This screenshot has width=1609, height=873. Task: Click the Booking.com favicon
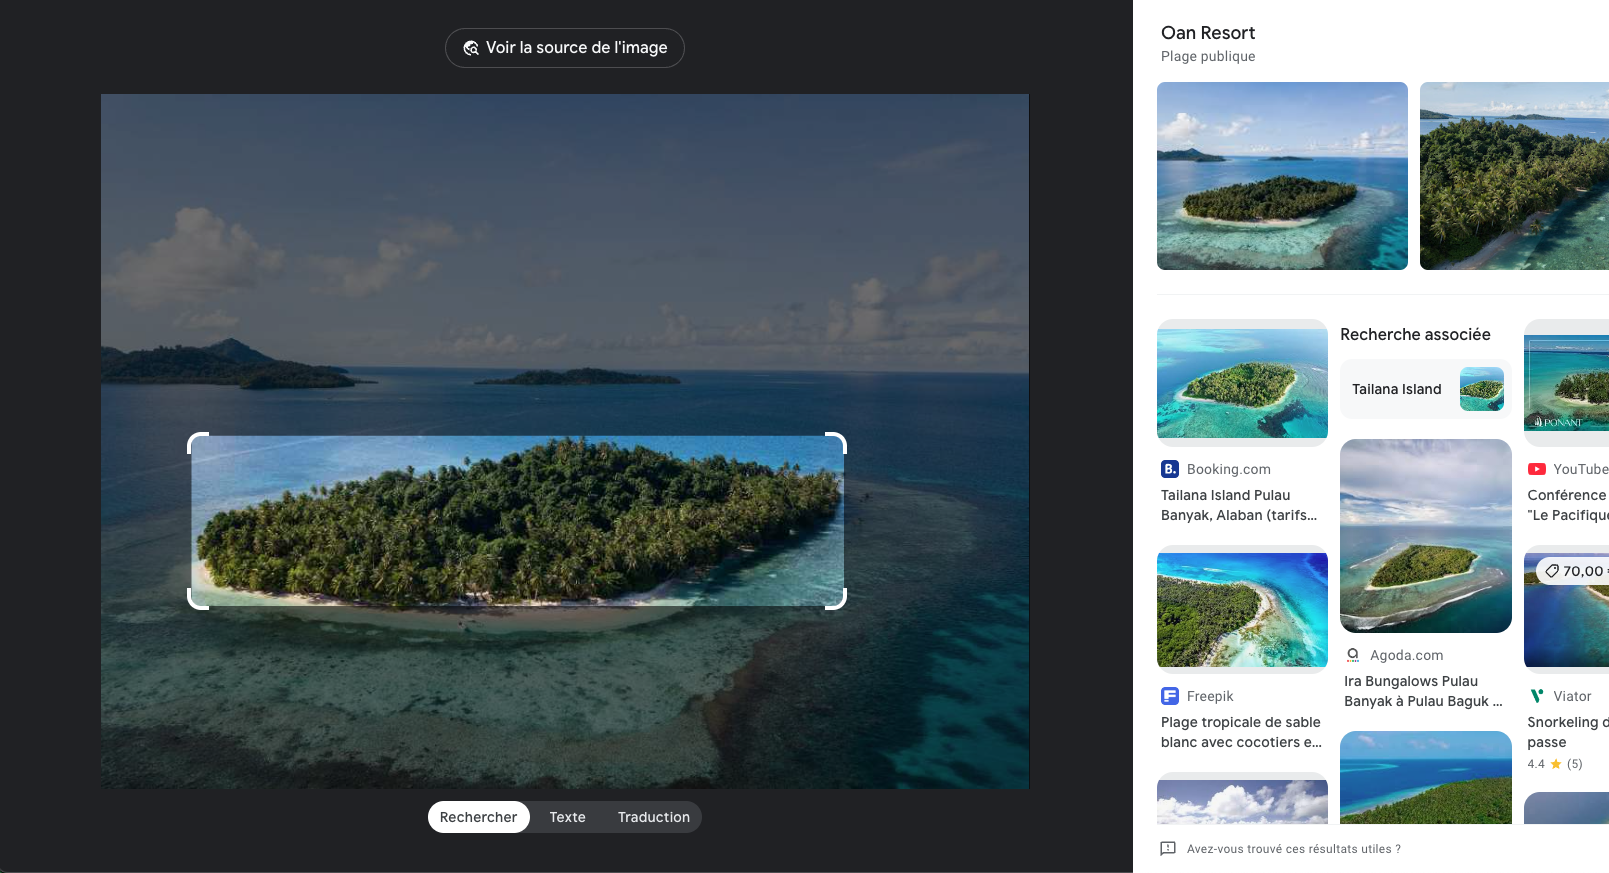(1170, 469)
